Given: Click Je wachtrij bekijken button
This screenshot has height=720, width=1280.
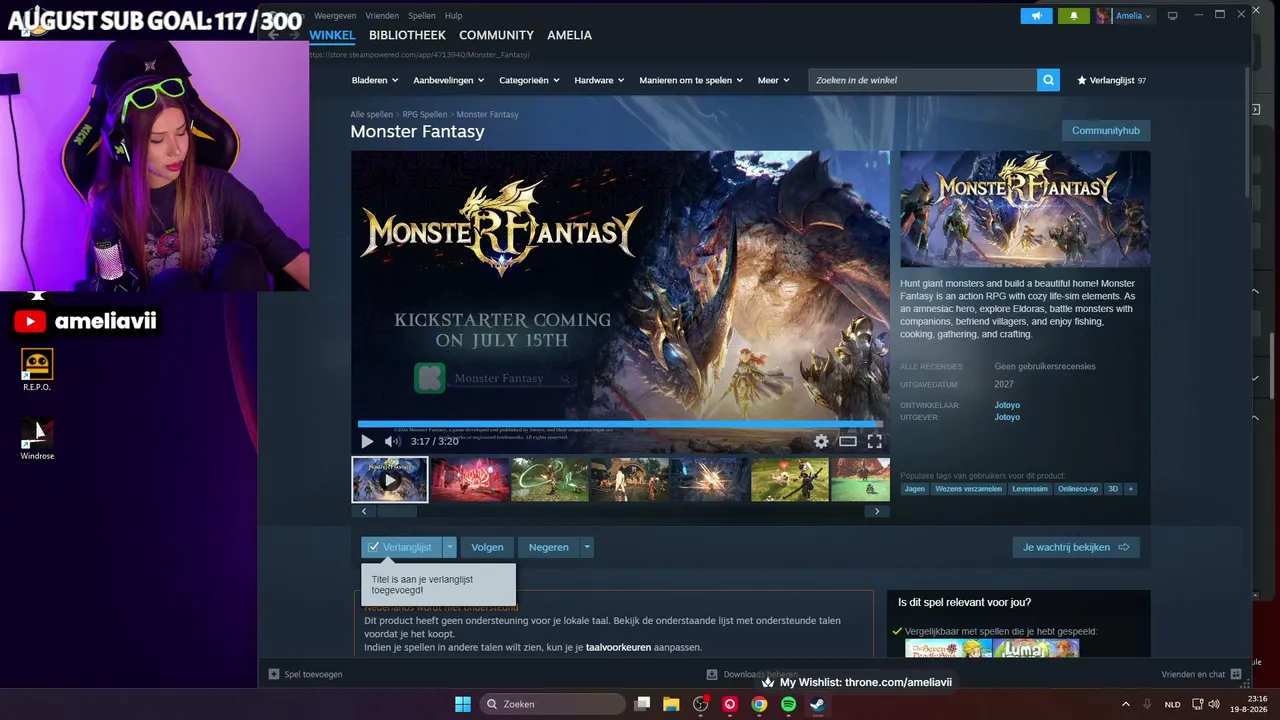Looking at the screenshot, I should [1076, 547].
